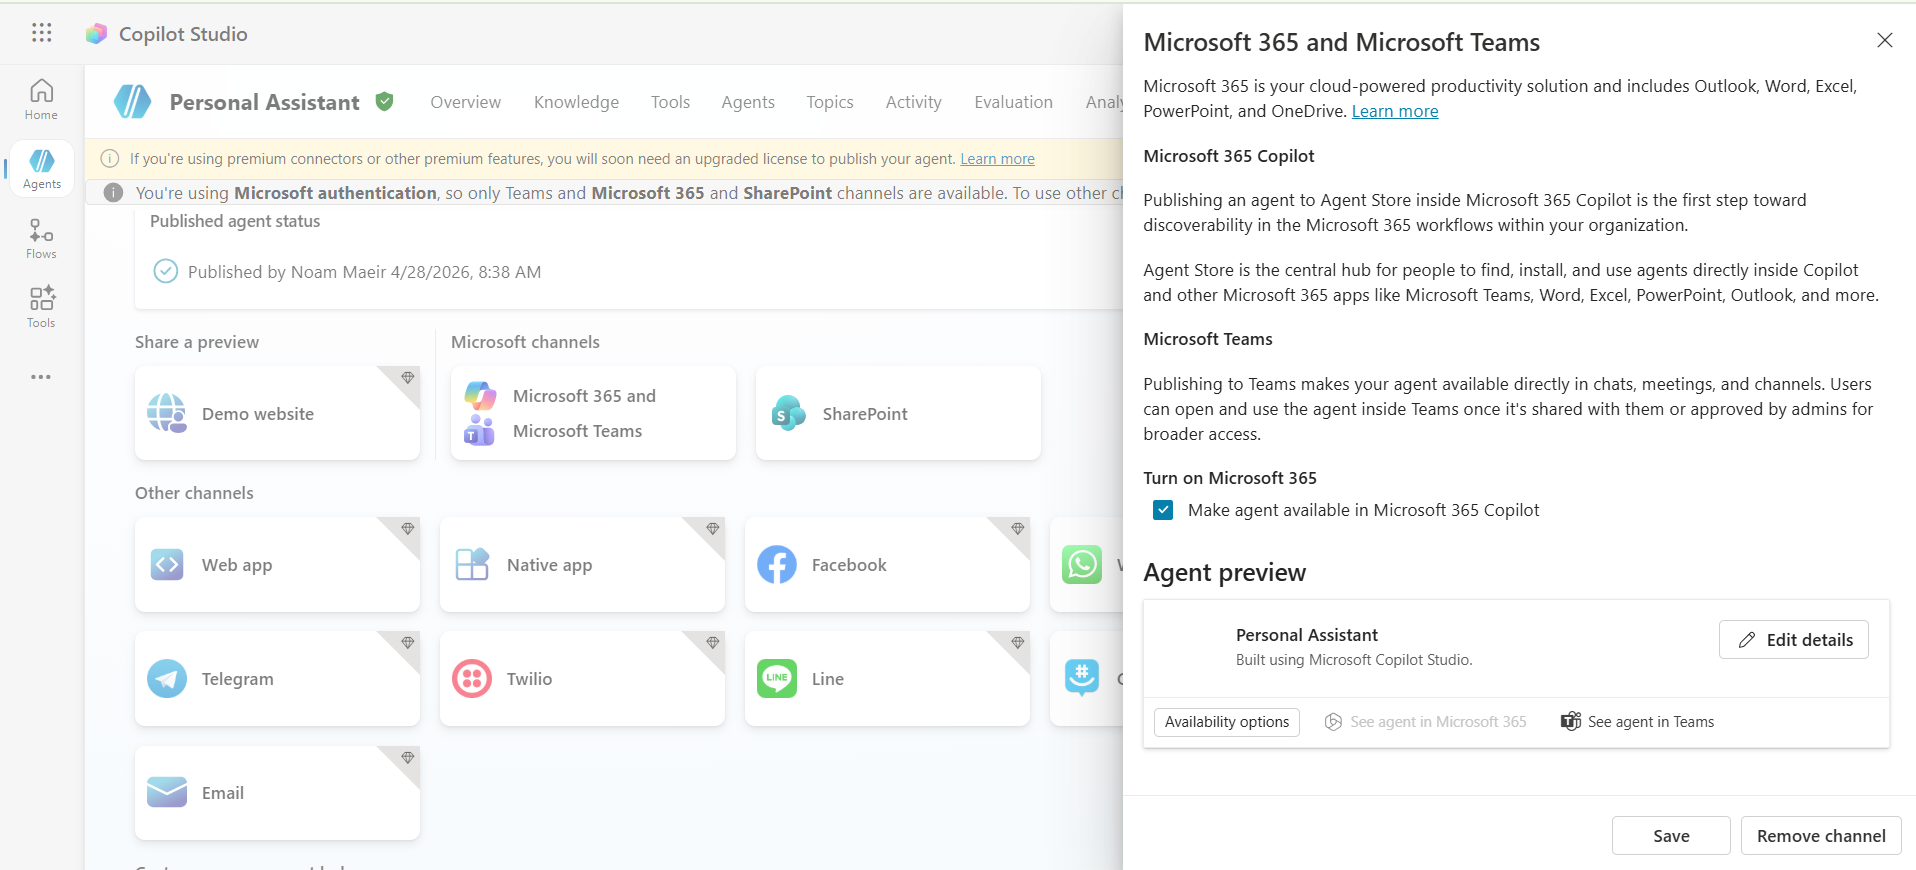Select the Demo website card
Image resolution: width=1916 pixels, height=870 pixels.
tap(277, 413)
